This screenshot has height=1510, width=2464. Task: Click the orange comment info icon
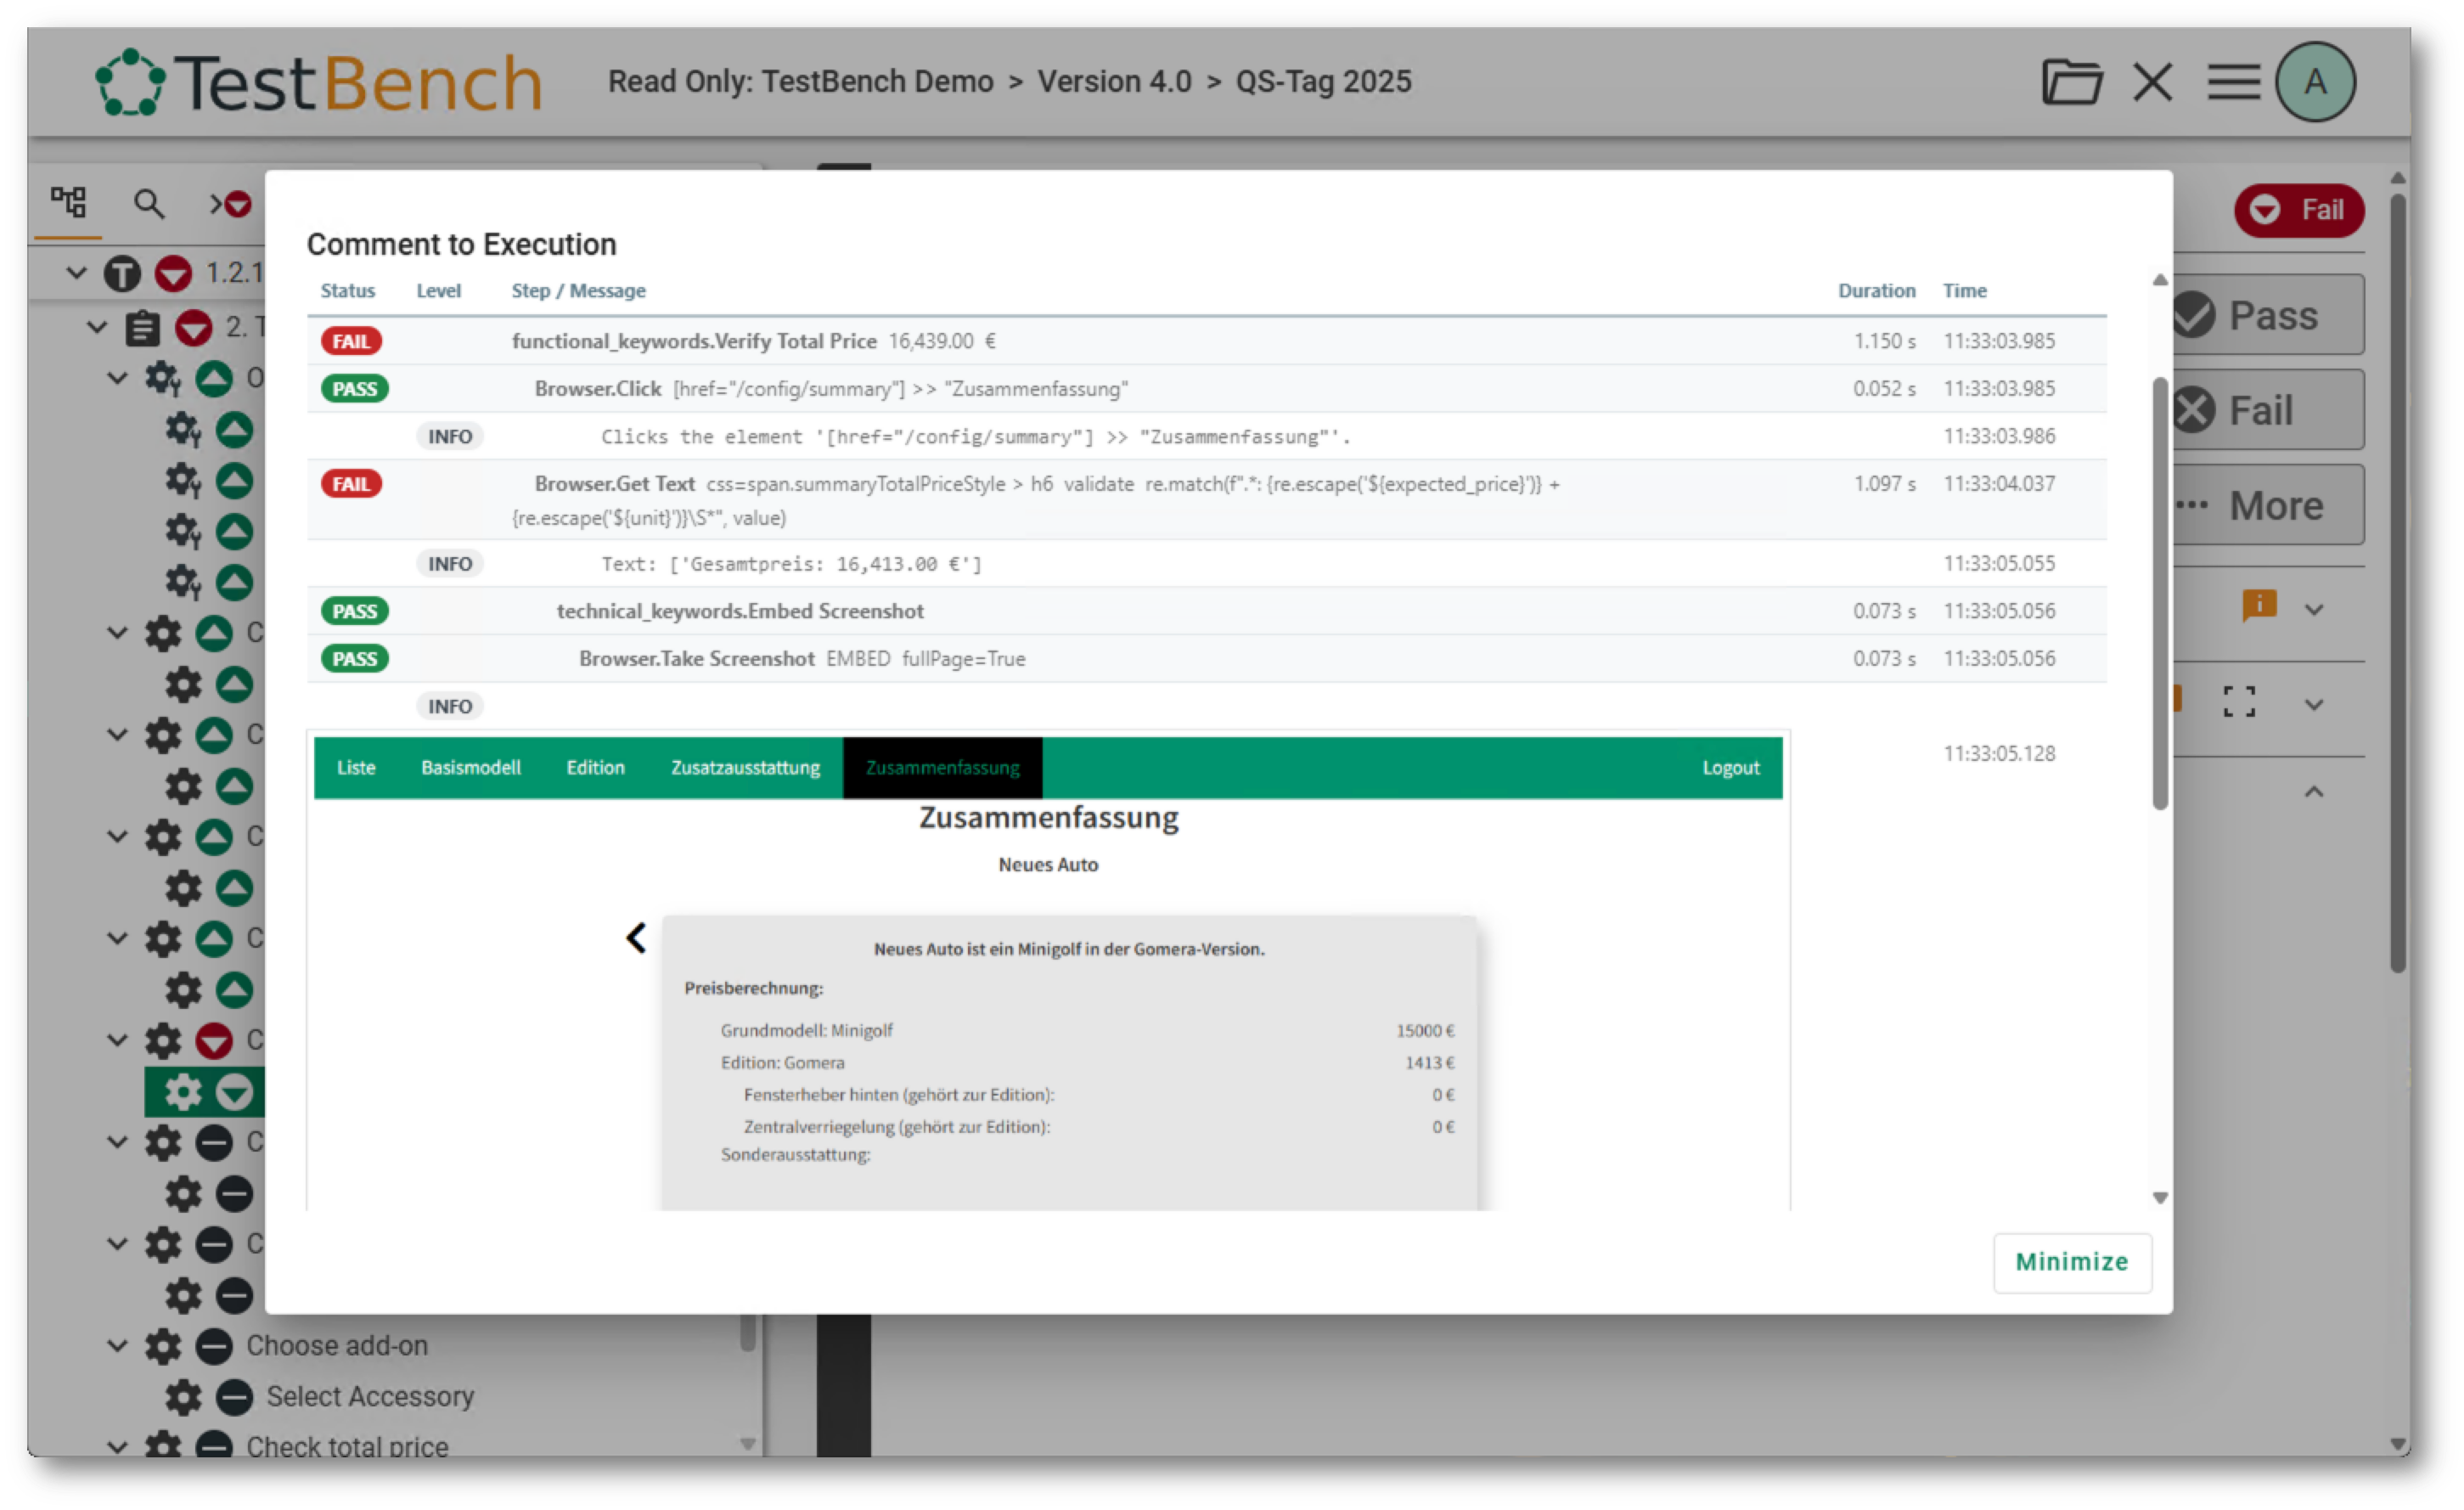(x=2259, y=606)
